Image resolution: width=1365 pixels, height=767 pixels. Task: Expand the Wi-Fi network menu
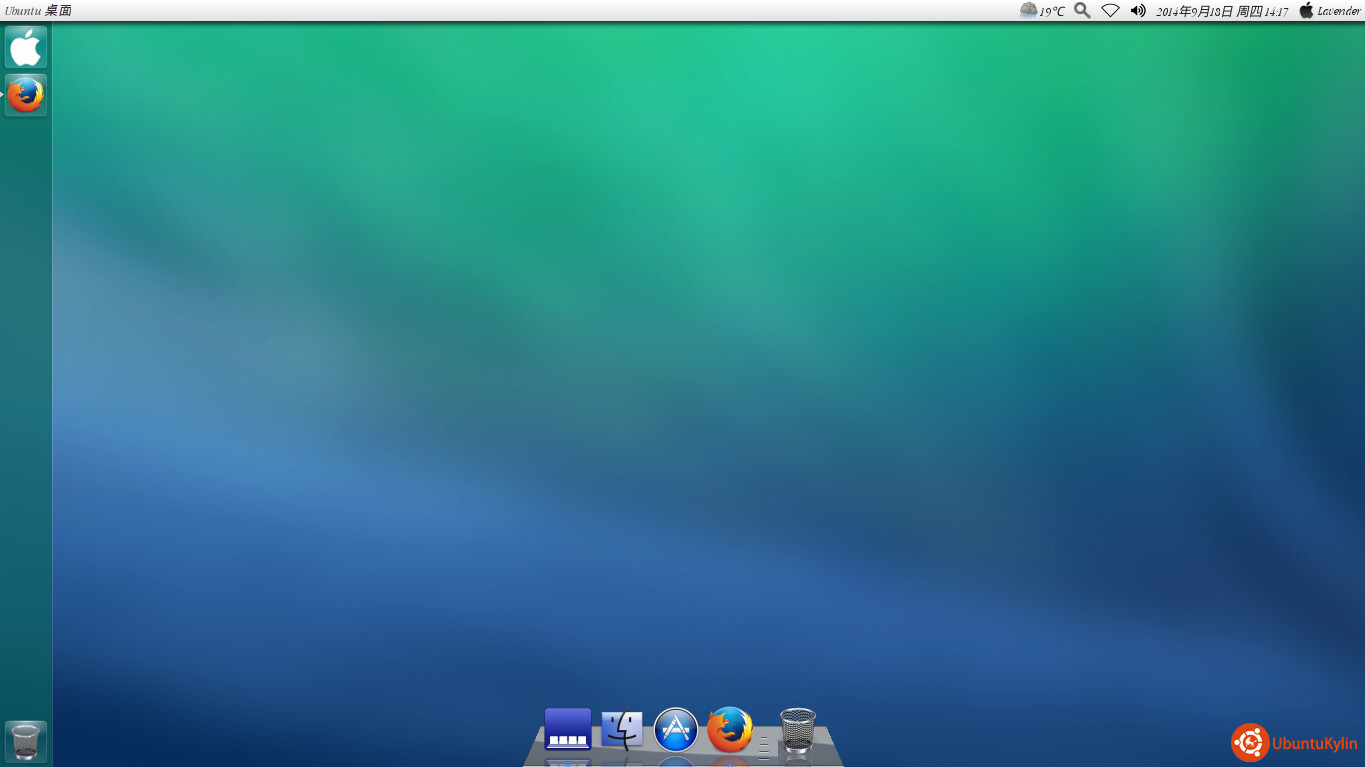pos(1110,10)
